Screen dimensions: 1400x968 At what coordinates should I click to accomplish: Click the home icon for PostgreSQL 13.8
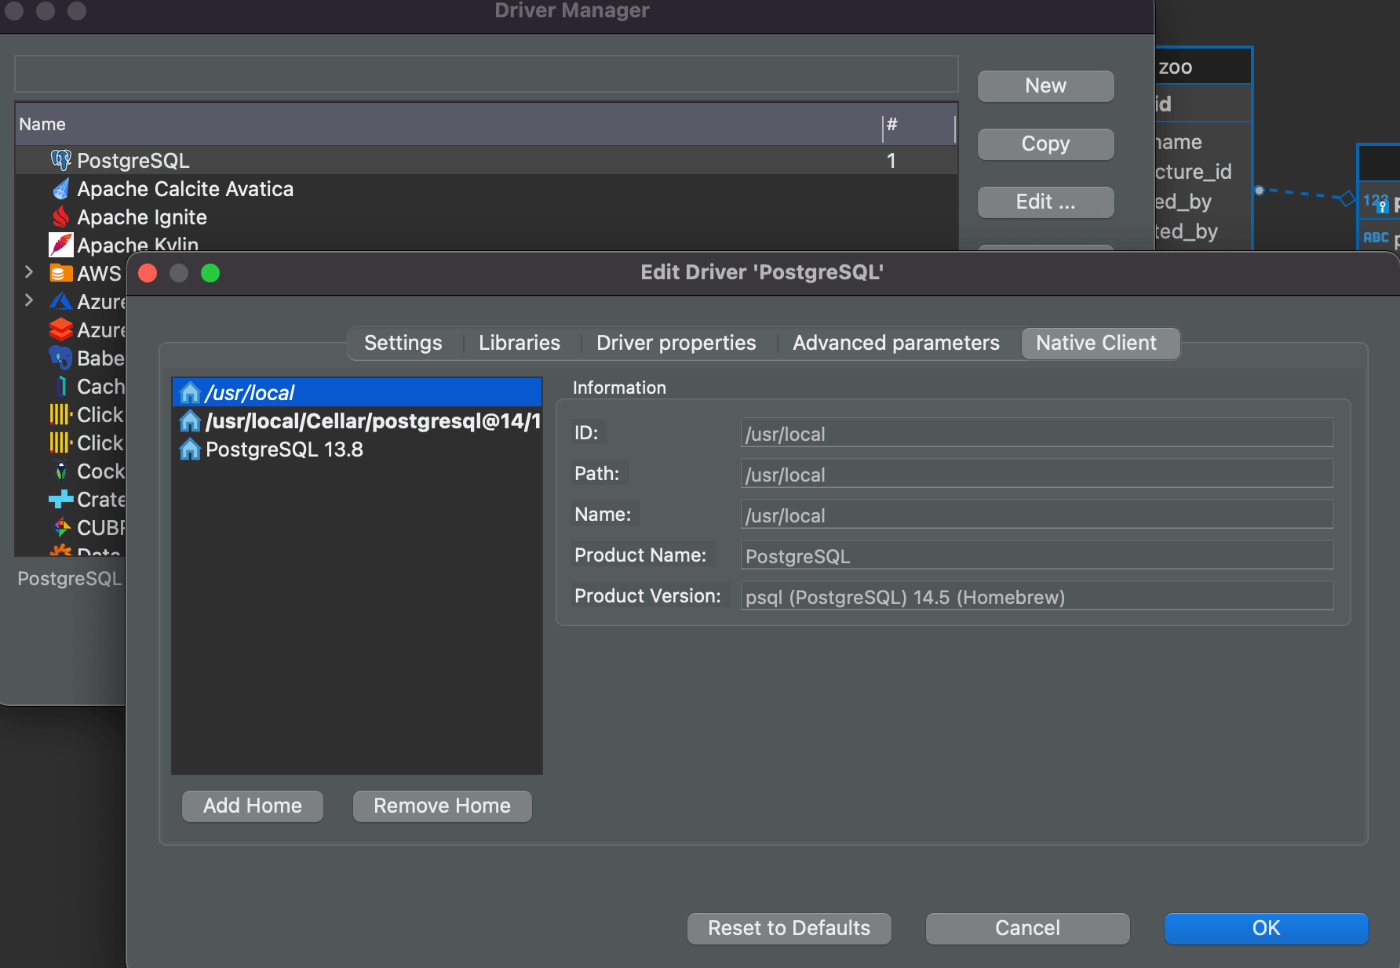[190, 449]
